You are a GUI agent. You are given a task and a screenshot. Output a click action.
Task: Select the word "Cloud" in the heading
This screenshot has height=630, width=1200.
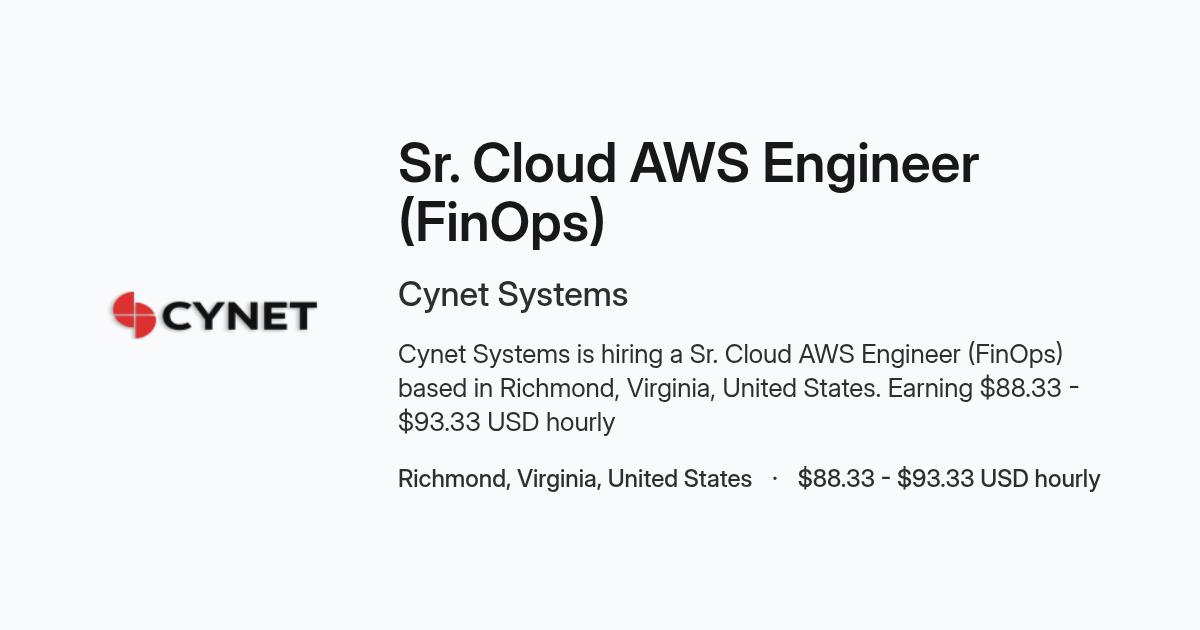(x=544, y=164)
